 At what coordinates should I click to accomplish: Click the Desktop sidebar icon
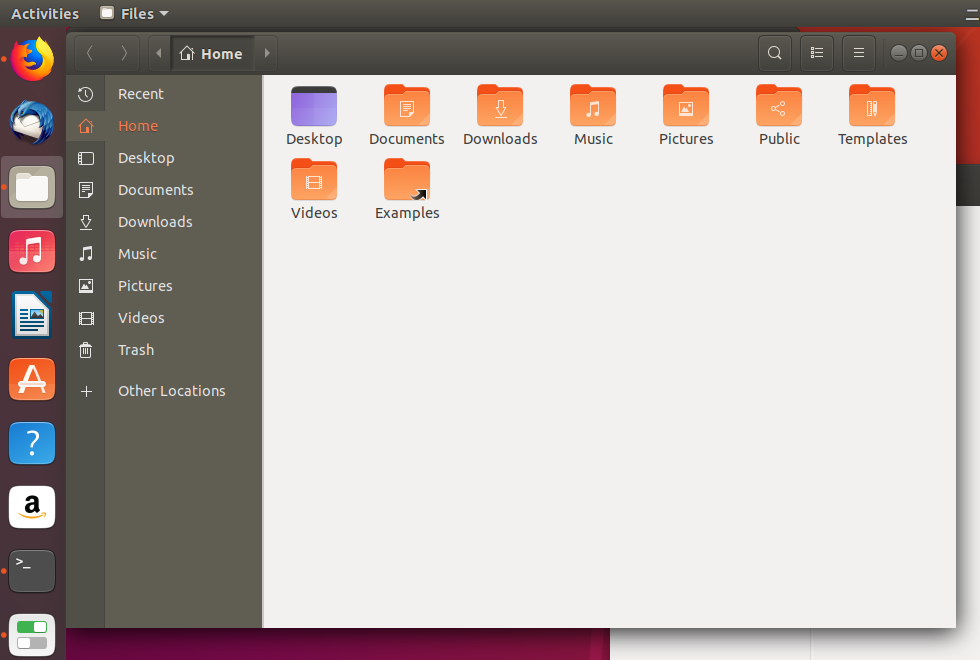(x=86, y=158)
